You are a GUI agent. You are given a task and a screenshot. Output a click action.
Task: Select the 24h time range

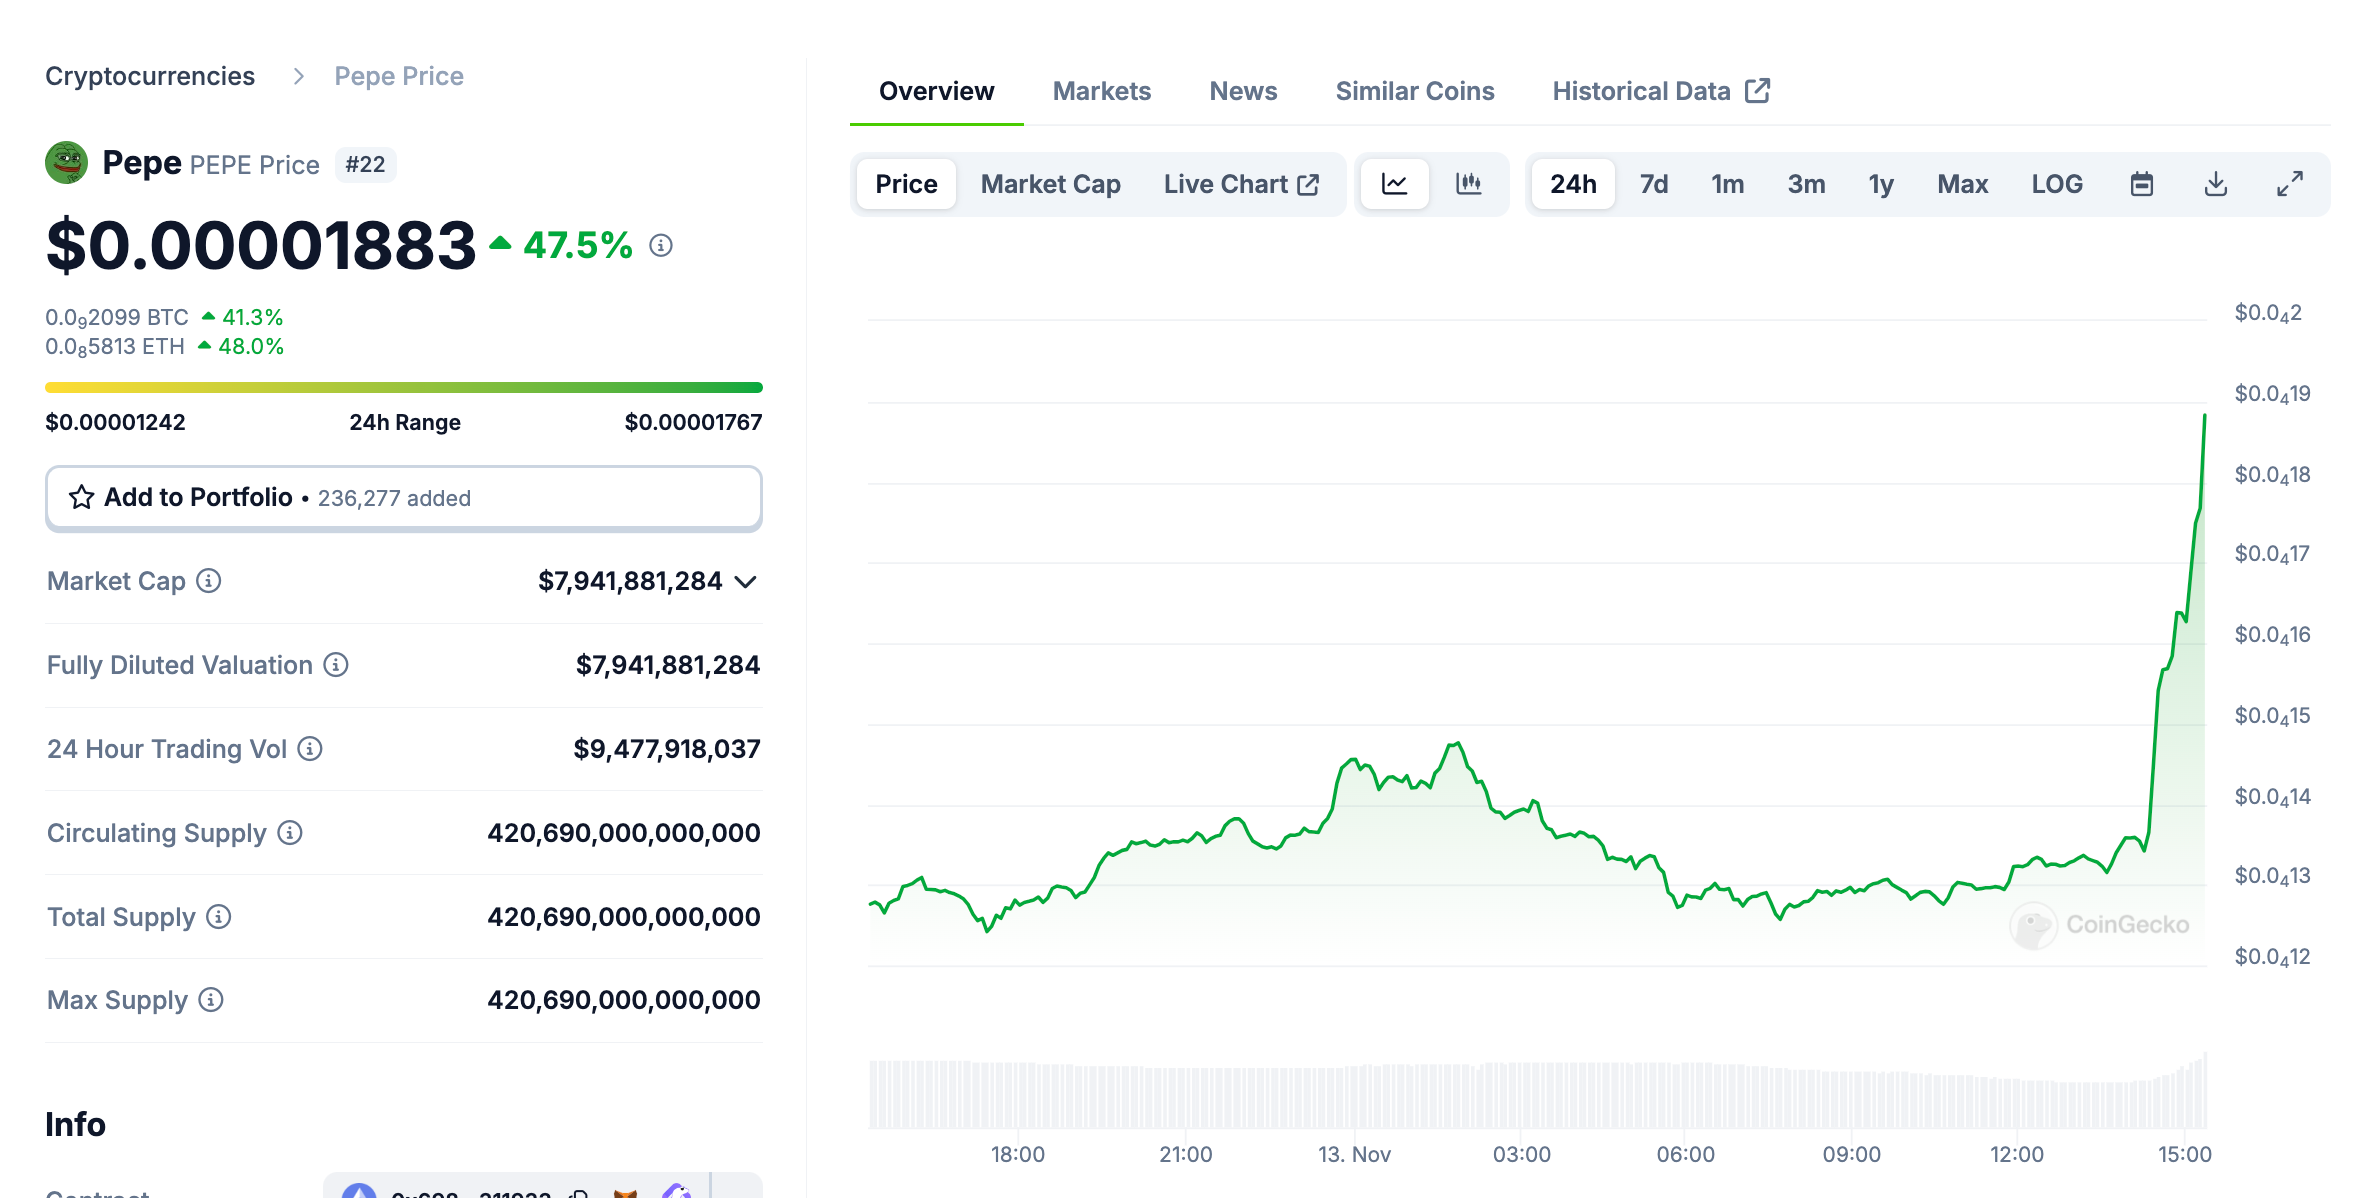1573,184
